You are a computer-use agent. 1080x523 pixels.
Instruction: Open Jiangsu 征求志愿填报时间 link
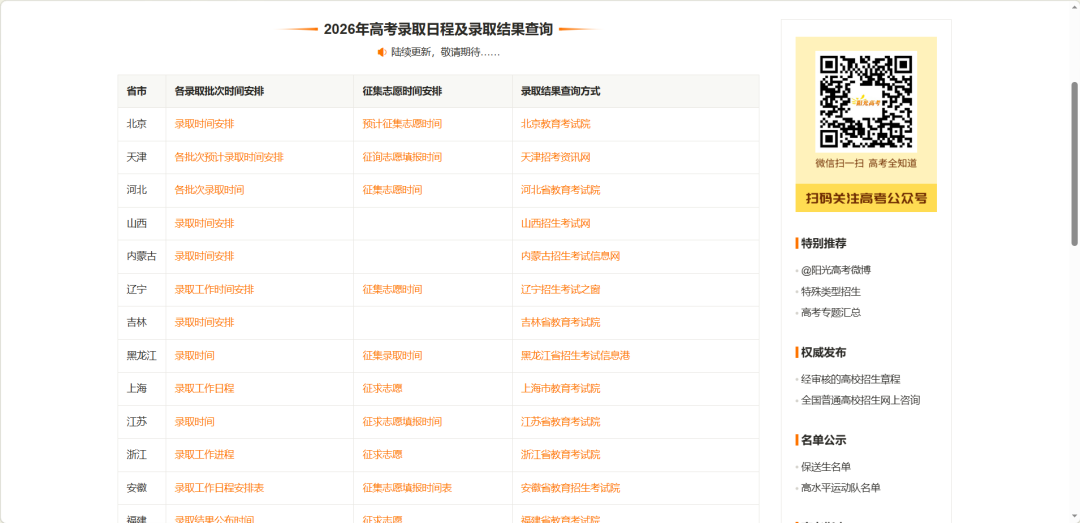coord(402,422)
